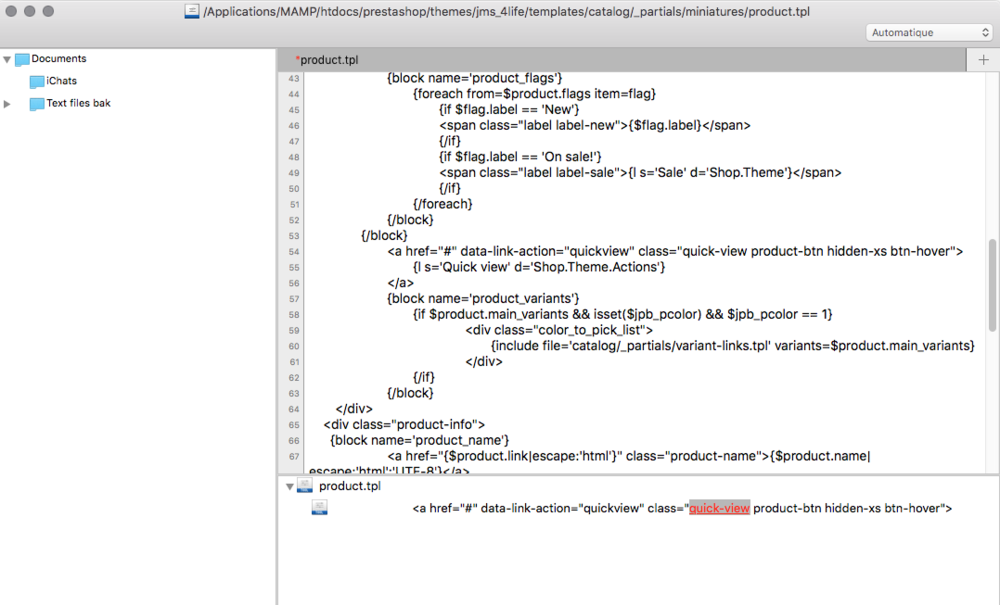The height and width of the screenshot is (605, 1000).
Task: Click the product-name anchor href line
Action: [x=629, y=456]
